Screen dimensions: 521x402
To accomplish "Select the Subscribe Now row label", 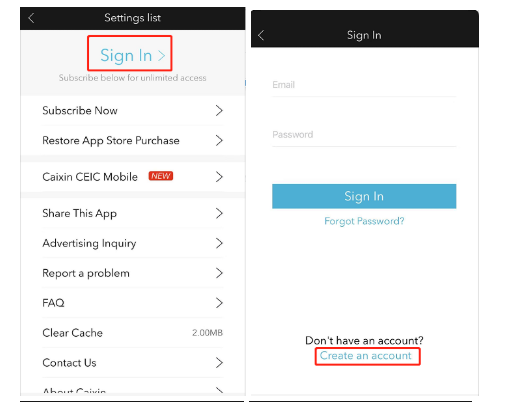I will (80, 110).
